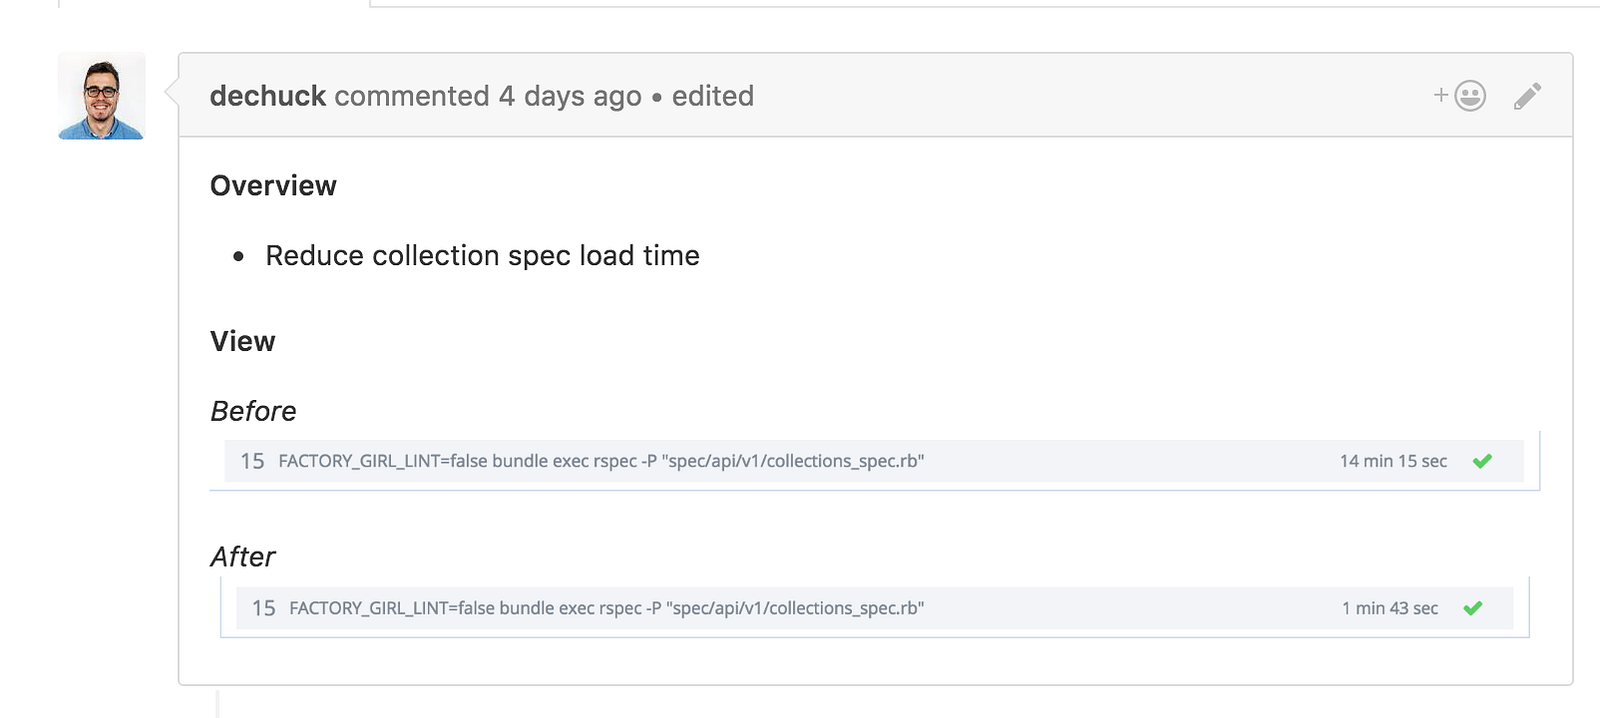Open the Before build screenshot image
The height and width of the screenshot is (718, 1600).
pyautogui.click(x=874, y=461)
